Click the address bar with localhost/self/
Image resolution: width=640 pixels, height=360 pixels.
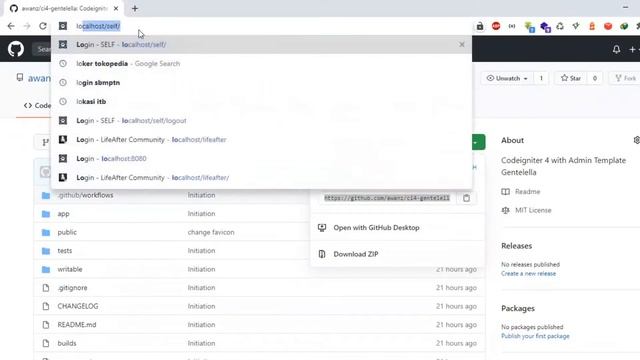click(x=261, y=26)
